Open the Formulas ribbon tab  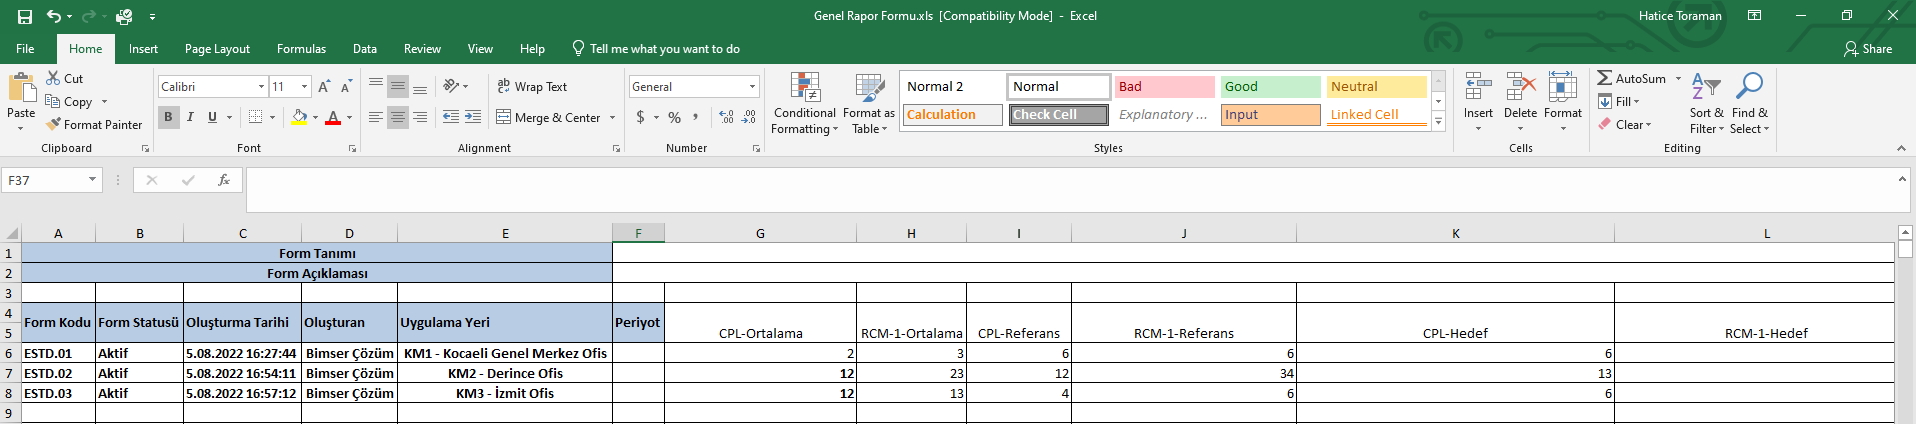pos(301,49)
